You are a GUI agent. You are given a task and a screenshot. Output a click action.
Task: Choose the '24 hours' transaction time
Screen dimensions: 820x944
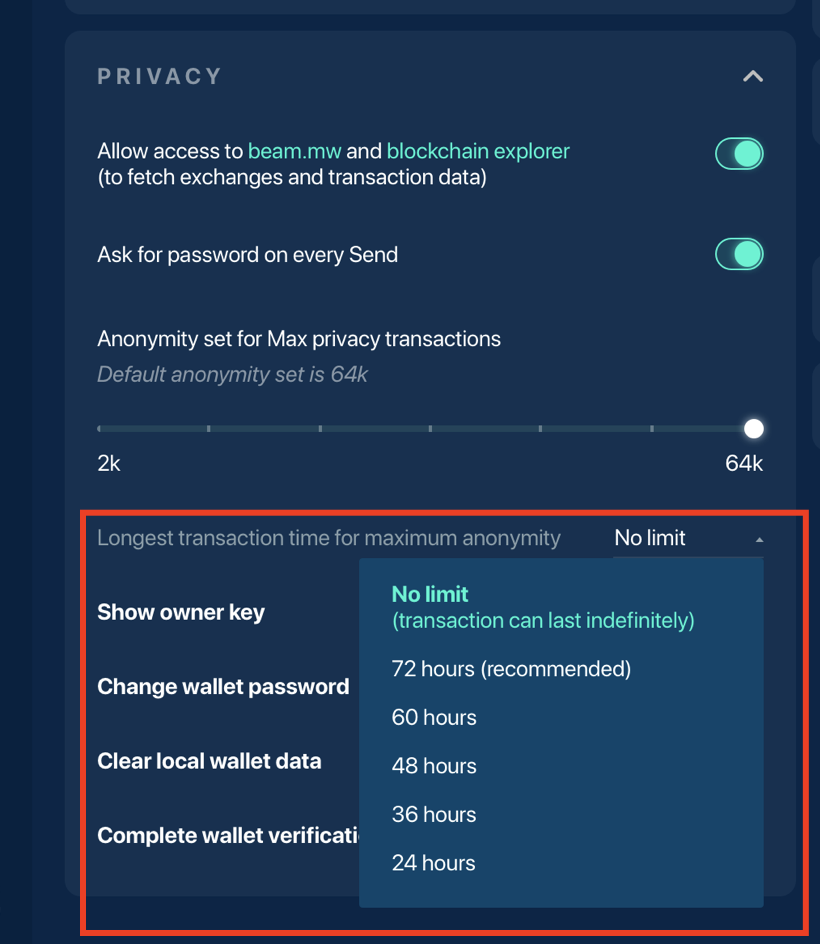[x=433, y=862]
